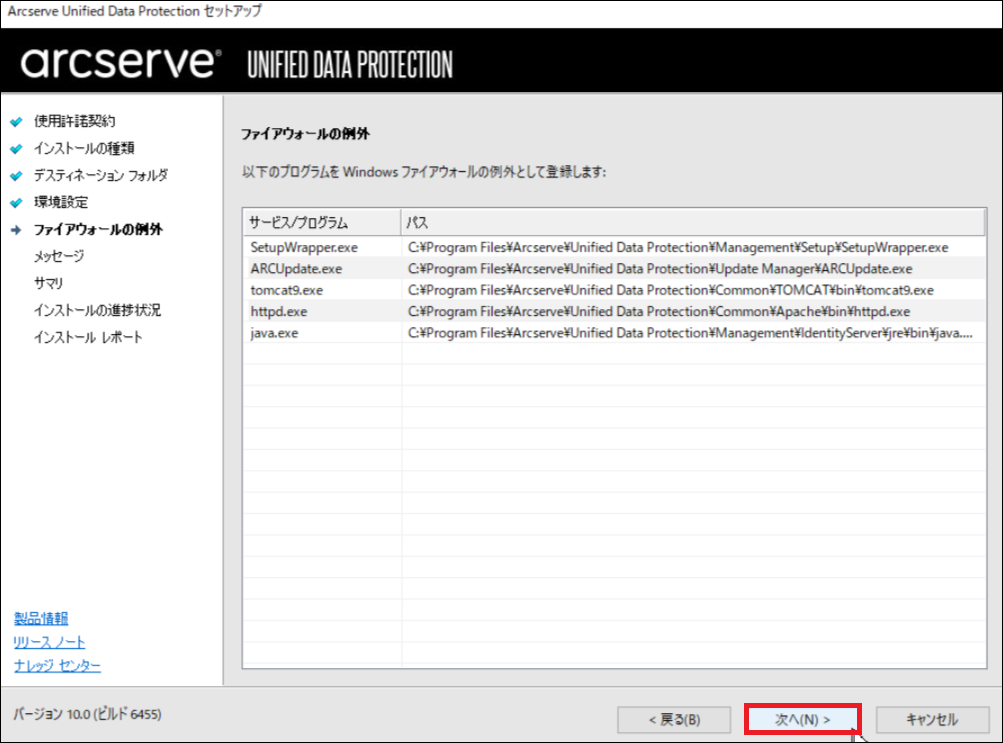Select the インストールの種類 step
The width and height of the screenshot is (1003, 743).
coord(84,148)
